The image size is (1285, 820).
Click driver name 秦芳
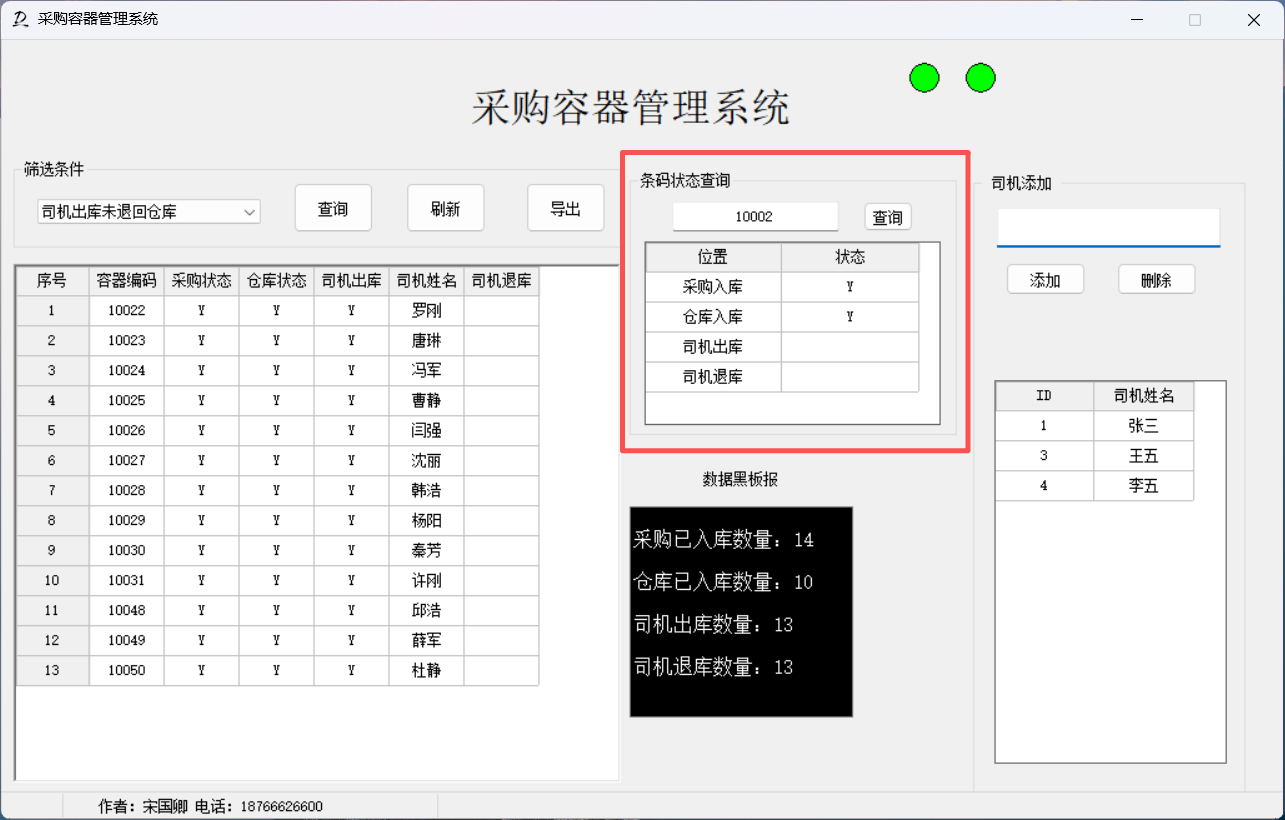click(427, 551)
